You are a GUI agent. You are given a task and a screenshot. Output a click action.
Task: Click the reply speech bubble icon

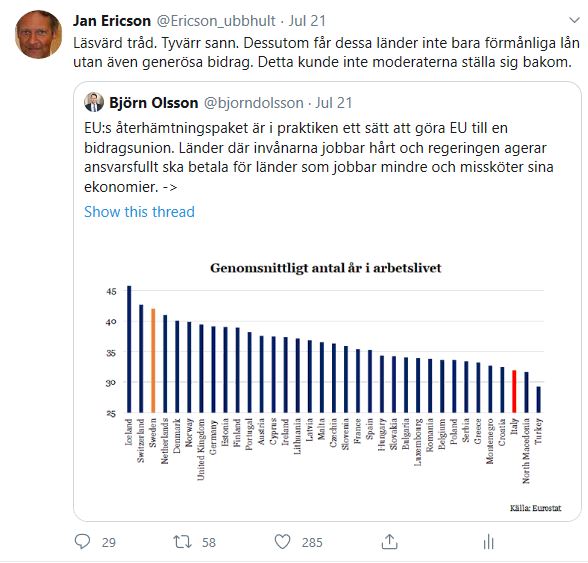pos(82,542)
